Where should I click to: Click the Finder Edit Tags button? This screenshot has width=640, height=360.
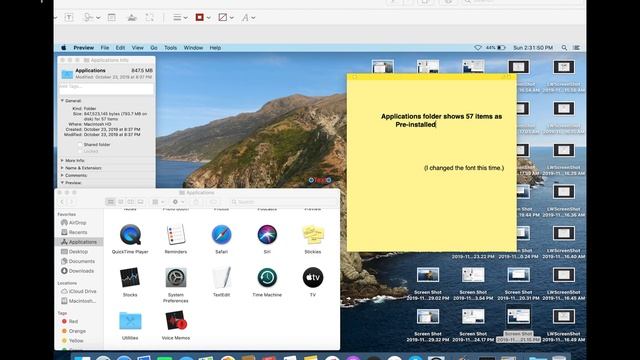pos(213,202)
